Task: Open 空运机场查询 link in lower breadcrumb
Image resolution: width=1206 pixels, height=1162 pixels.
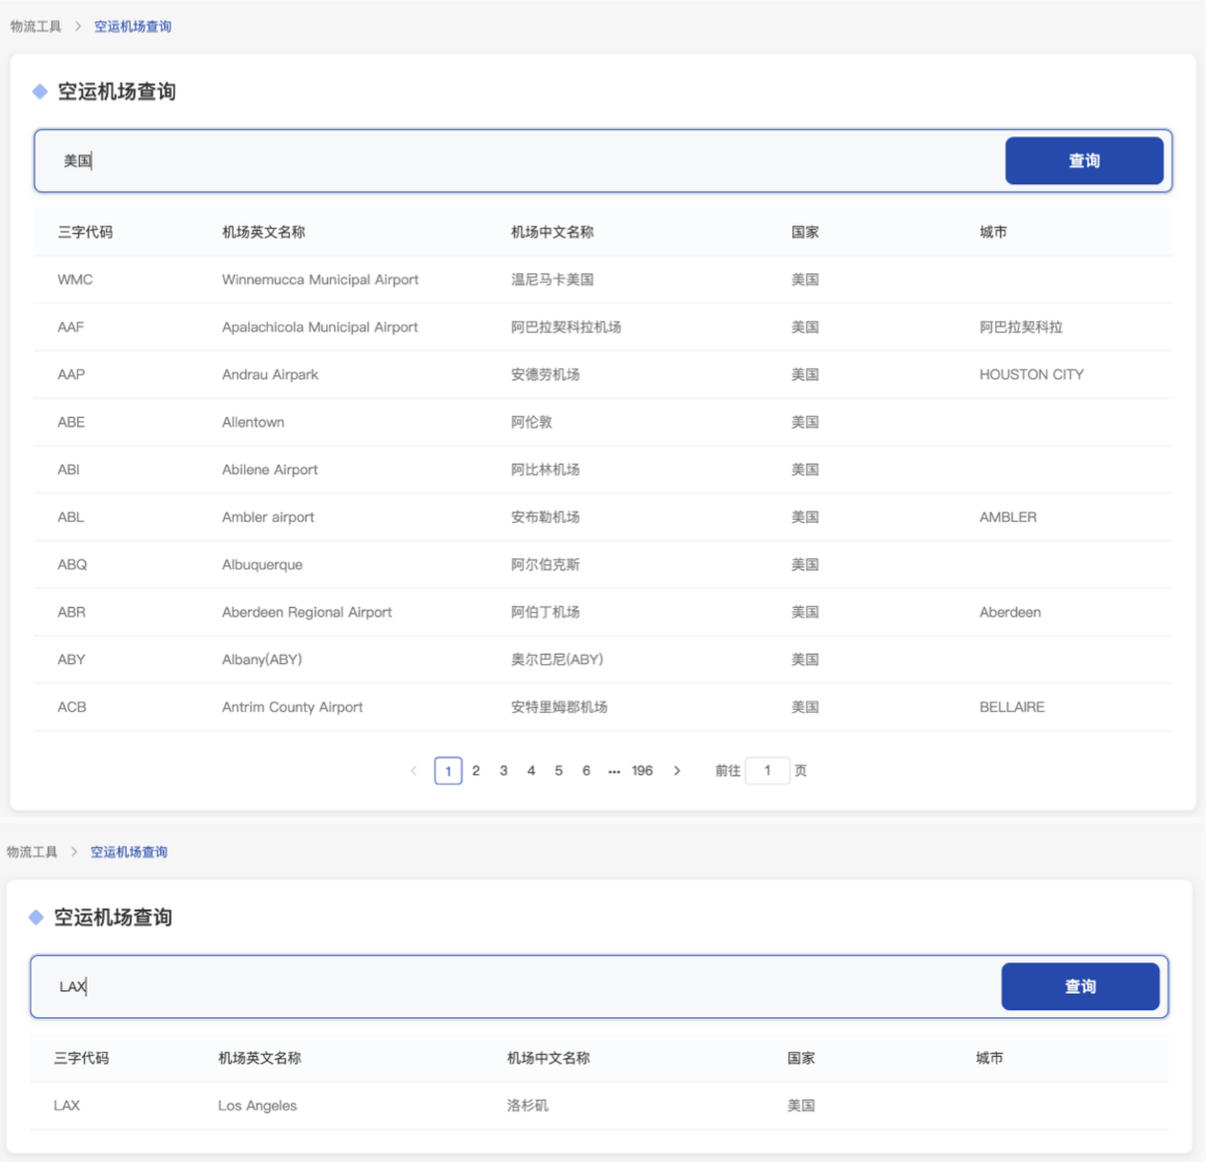Action: [x=129, y=852]
